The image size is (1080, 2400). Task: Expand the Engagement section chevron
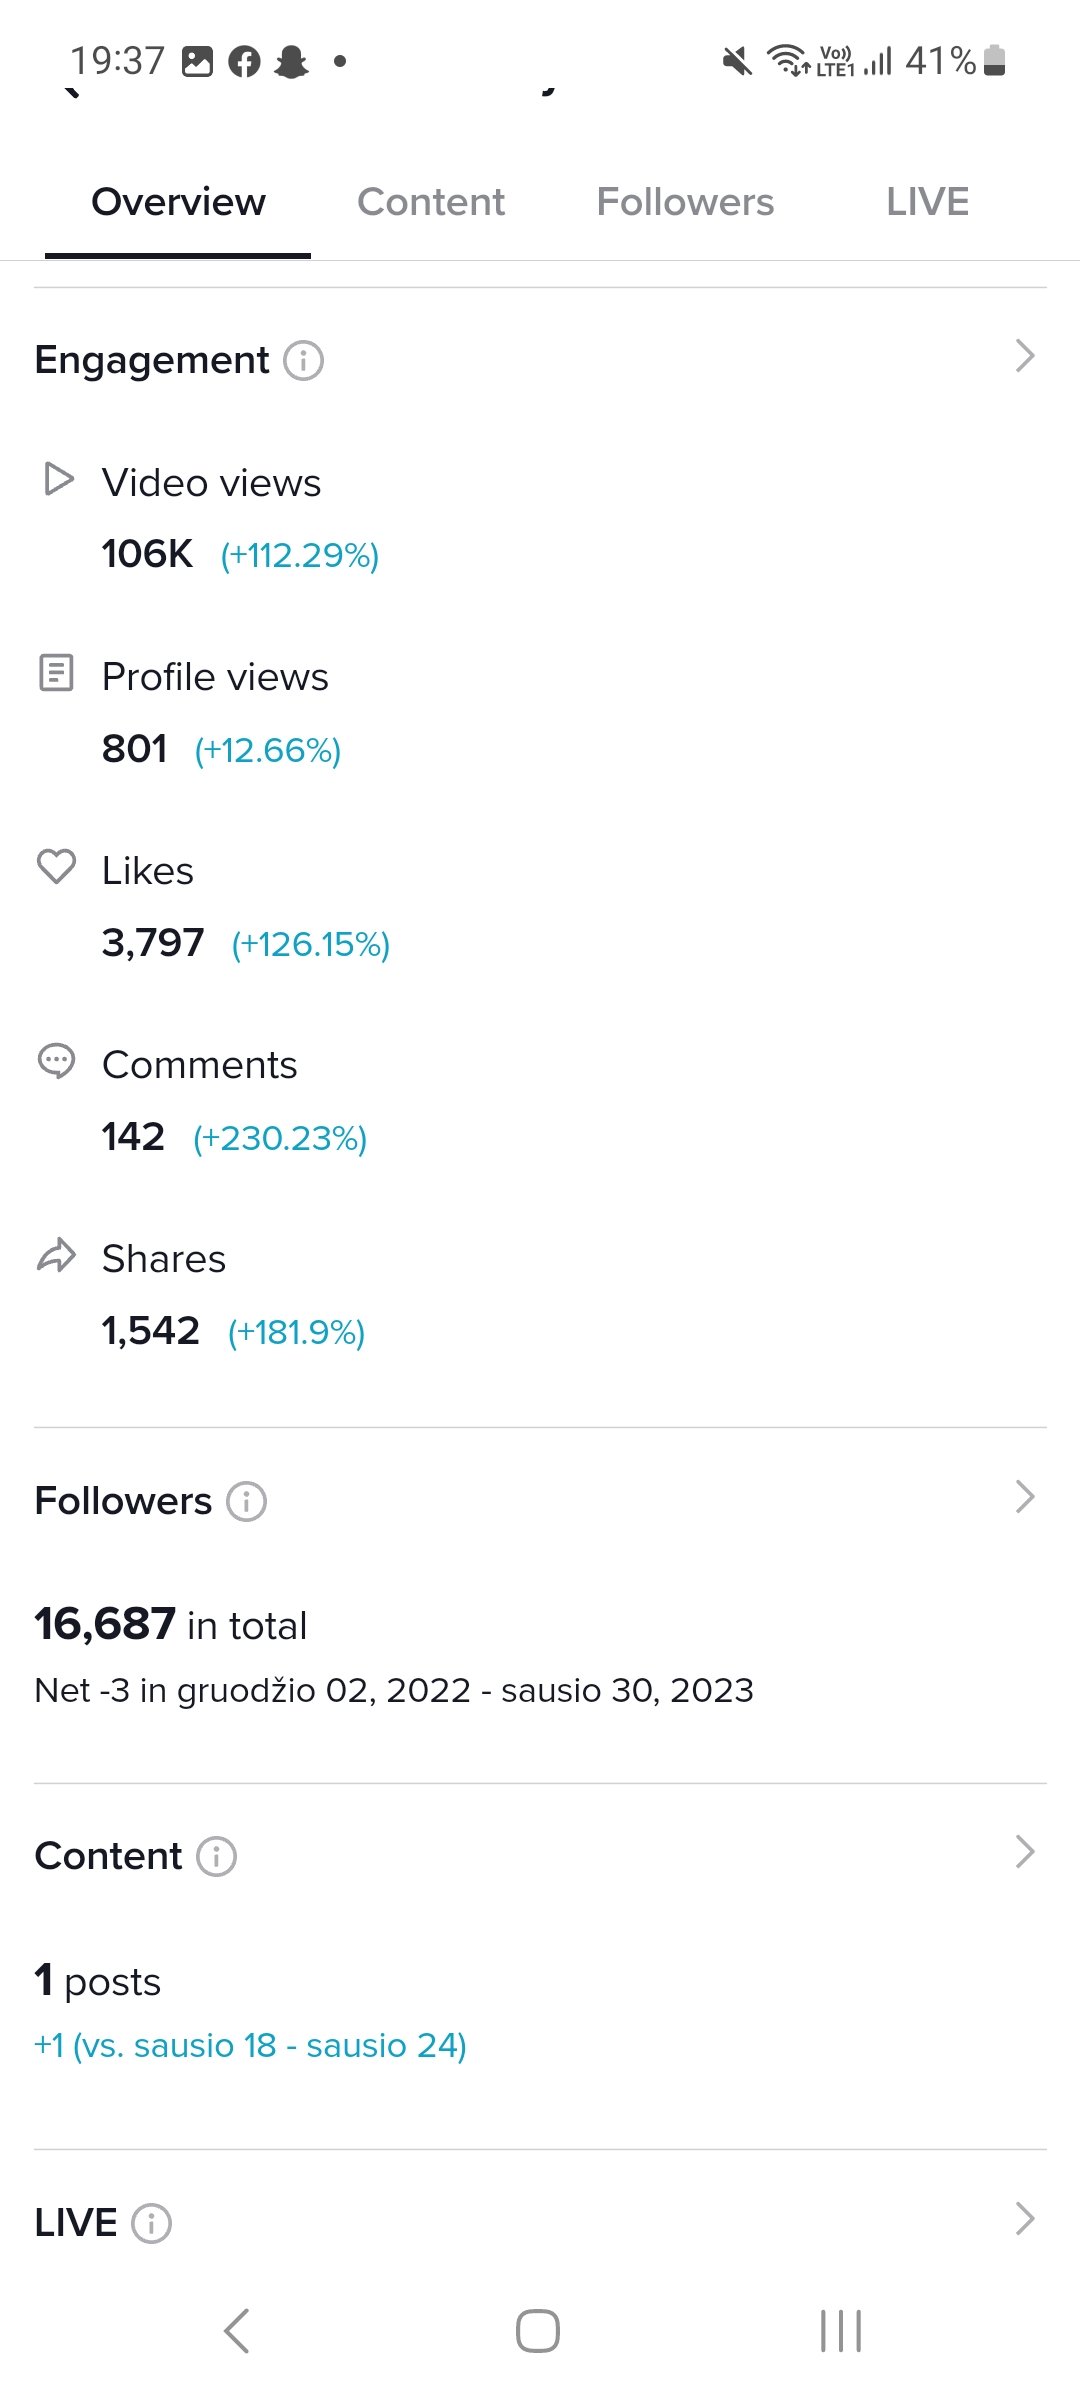point(1025,356)
